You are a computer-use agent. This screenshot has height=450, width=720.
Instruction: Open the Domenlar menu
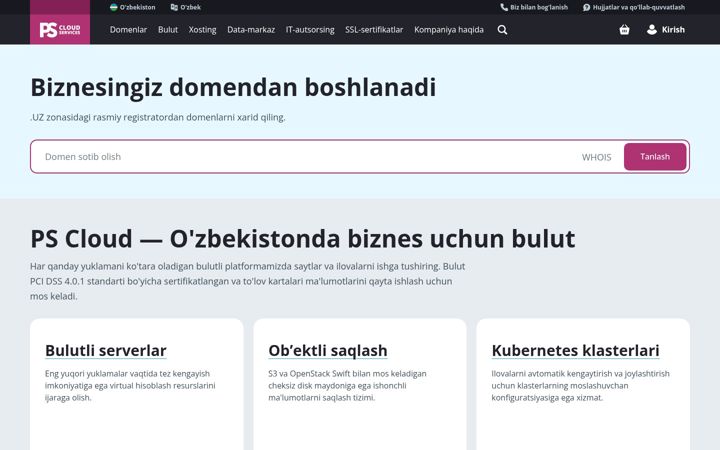tap(128, 30)
